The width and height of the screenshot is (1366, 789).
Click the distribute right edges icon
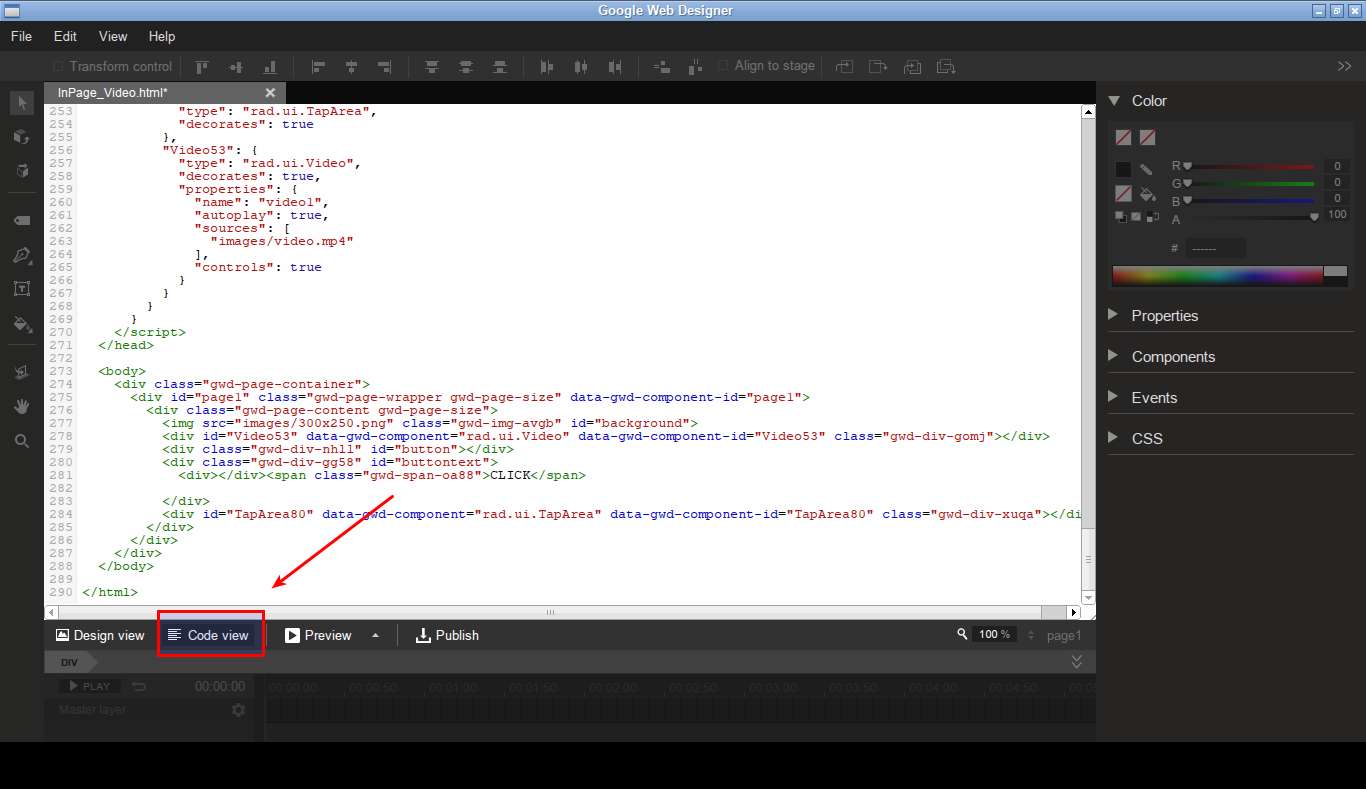(614, 67)
